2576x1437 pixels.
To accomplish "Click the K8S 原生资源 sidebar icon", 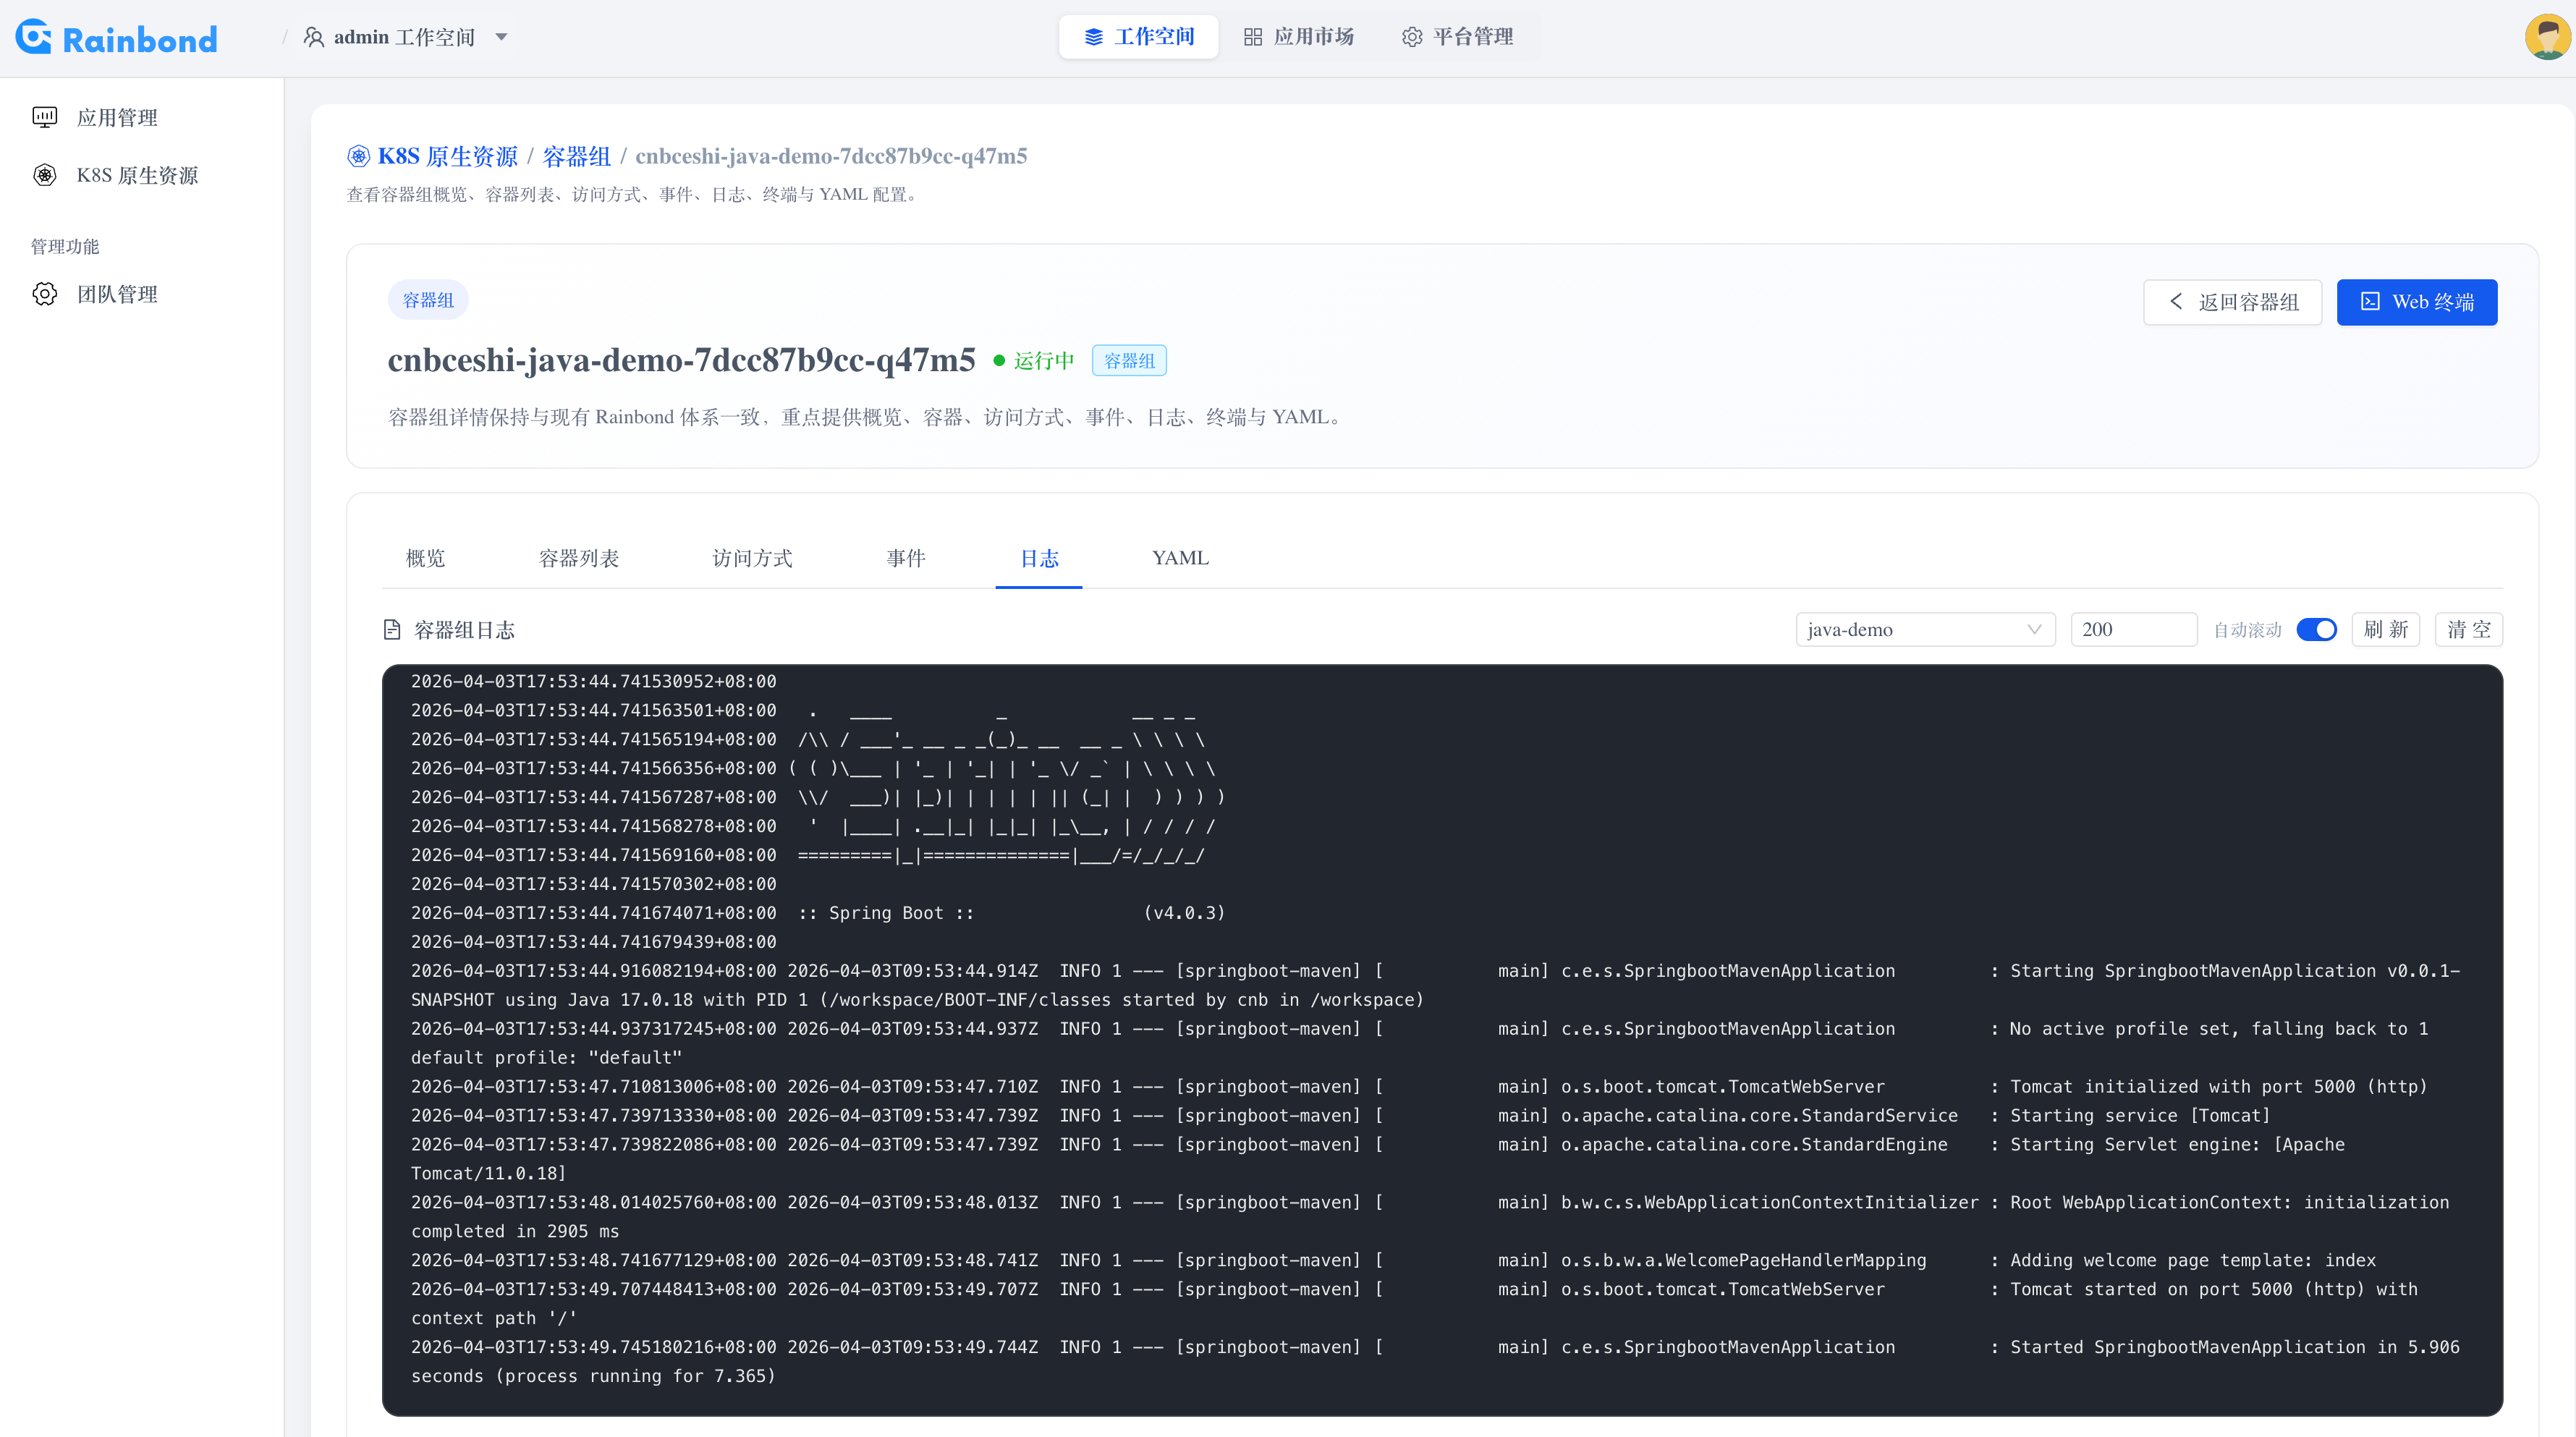I will 45,175.
